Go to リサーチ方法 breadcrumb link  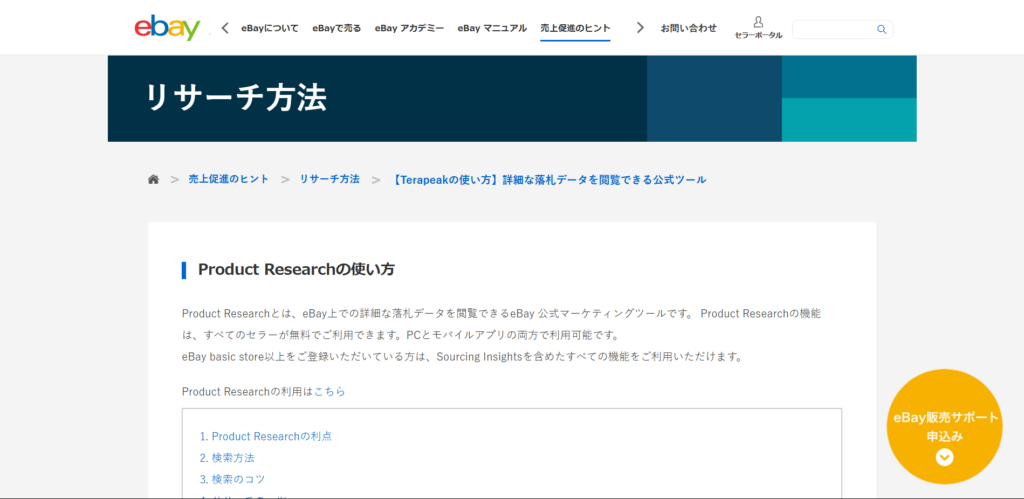(329, 179)
